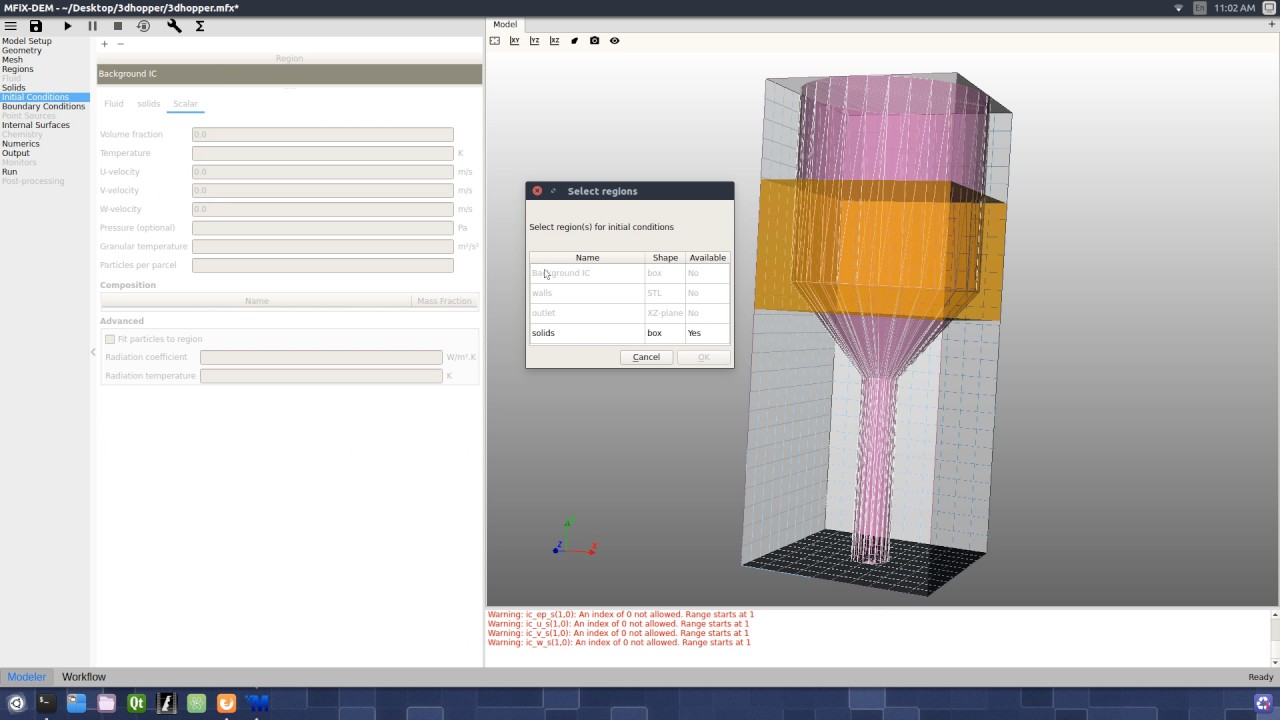Remove region with minus icon

pyautogui.click(x=120, y=44)
